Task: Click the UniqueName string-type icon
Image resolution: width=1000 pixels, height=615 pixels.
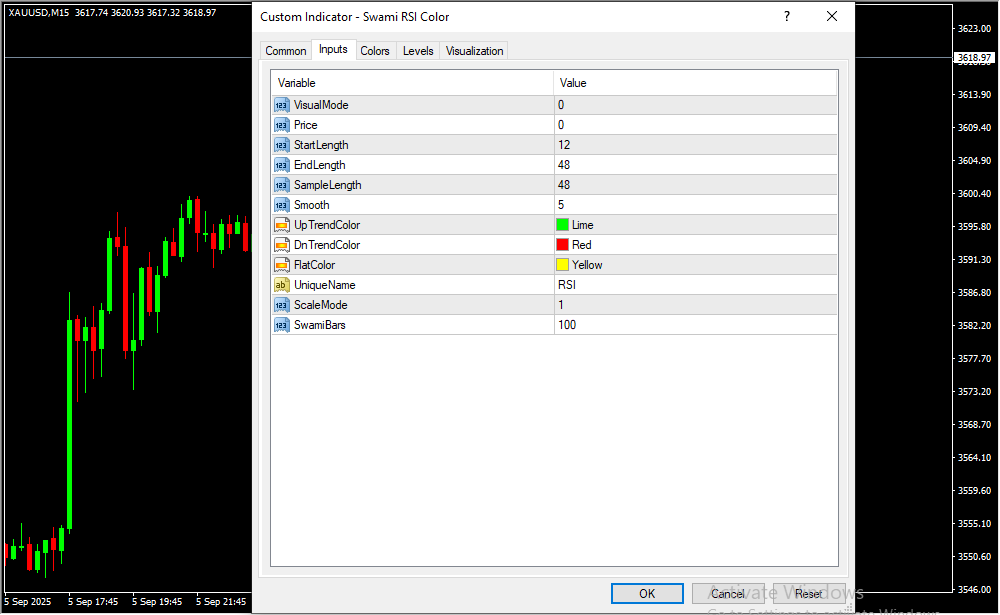Action: (x=281, y=285)
